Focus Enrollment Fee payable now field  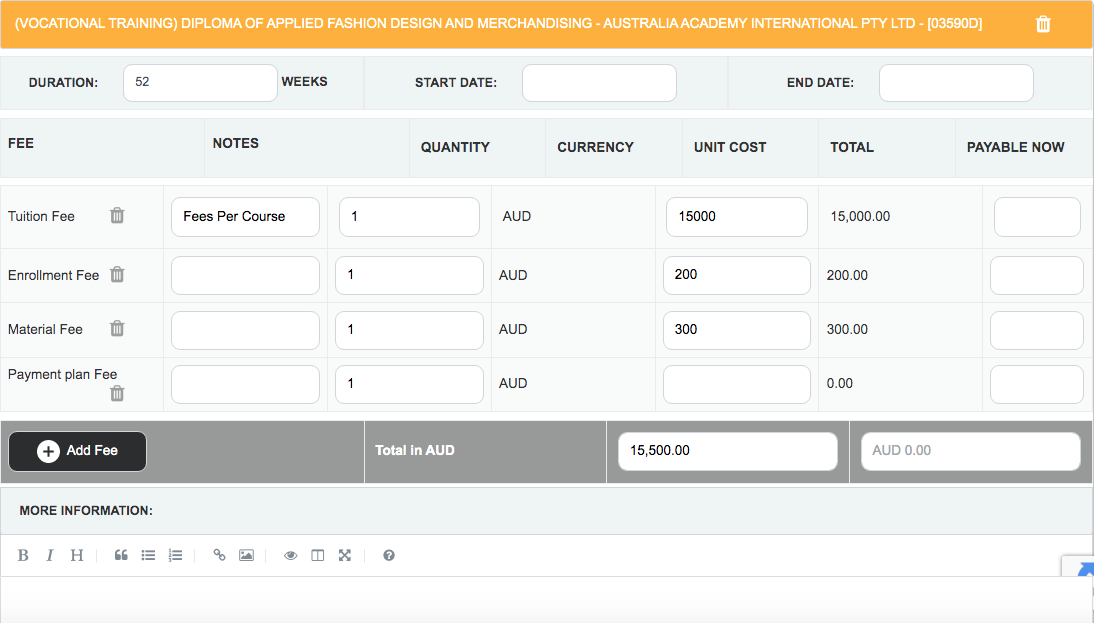pos(1037,275)
